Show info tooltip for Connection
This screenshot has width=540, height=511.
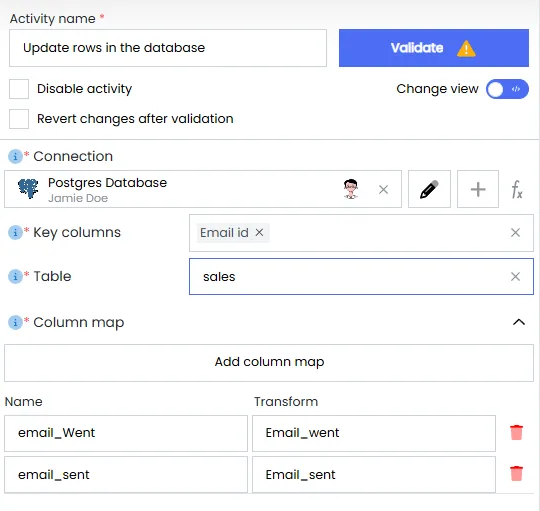tap(15, 157)
